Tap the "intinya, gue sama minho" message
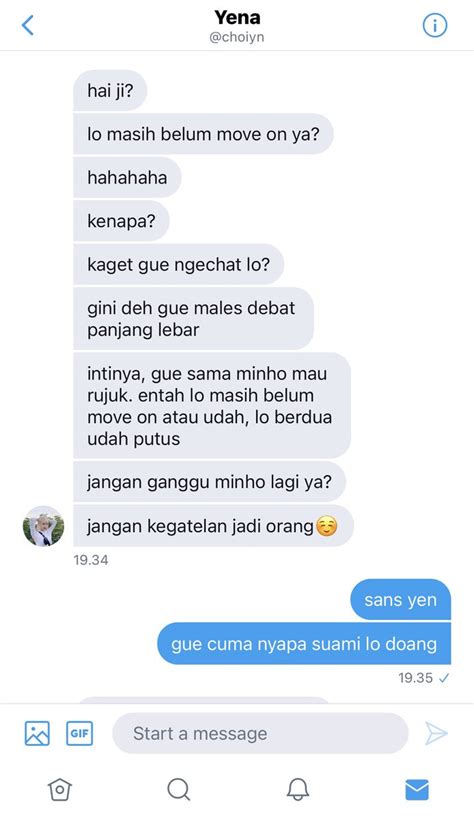The image size is (474, 819). pos(212,406)
